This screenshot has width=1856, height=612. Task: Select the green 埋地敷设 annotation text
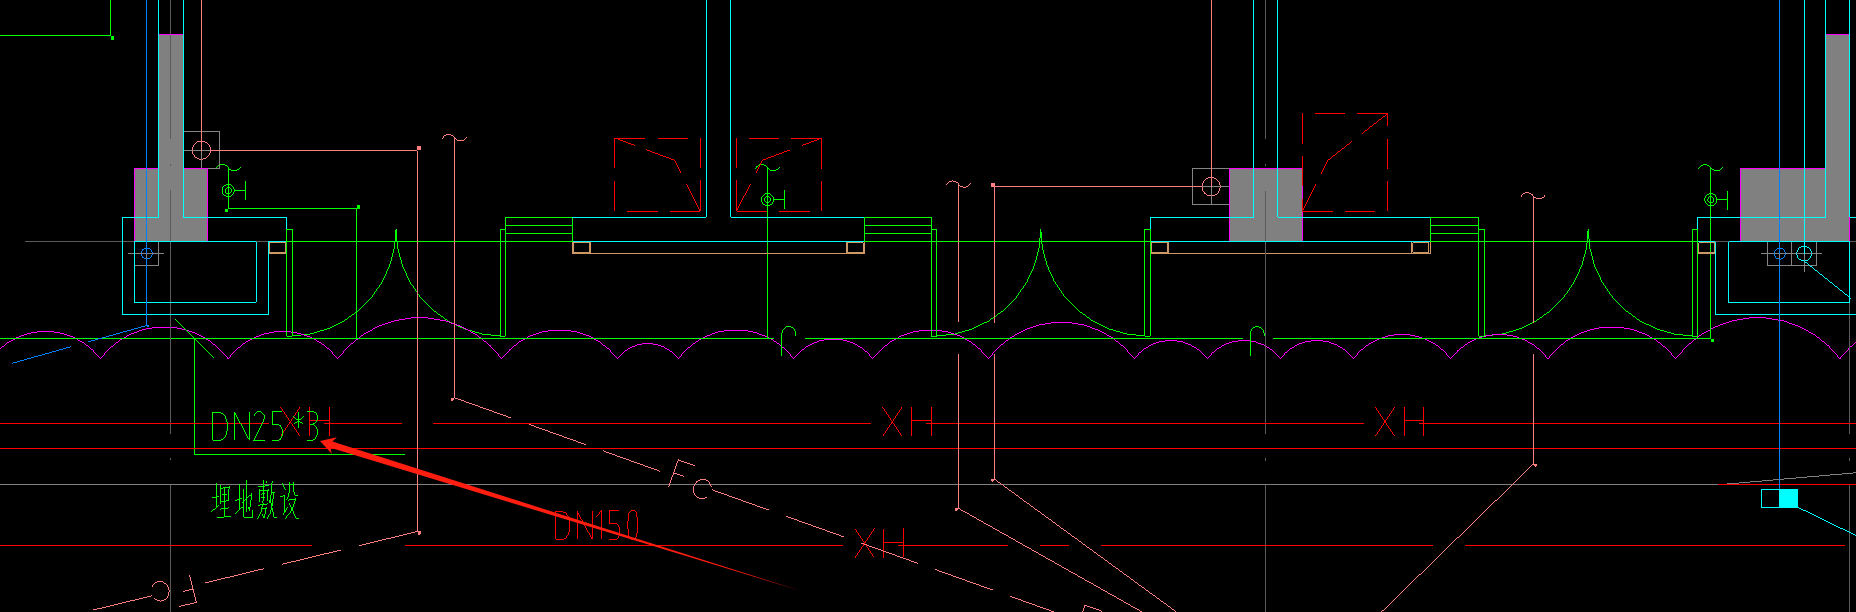pyautogui.click(x=255, y=500)
